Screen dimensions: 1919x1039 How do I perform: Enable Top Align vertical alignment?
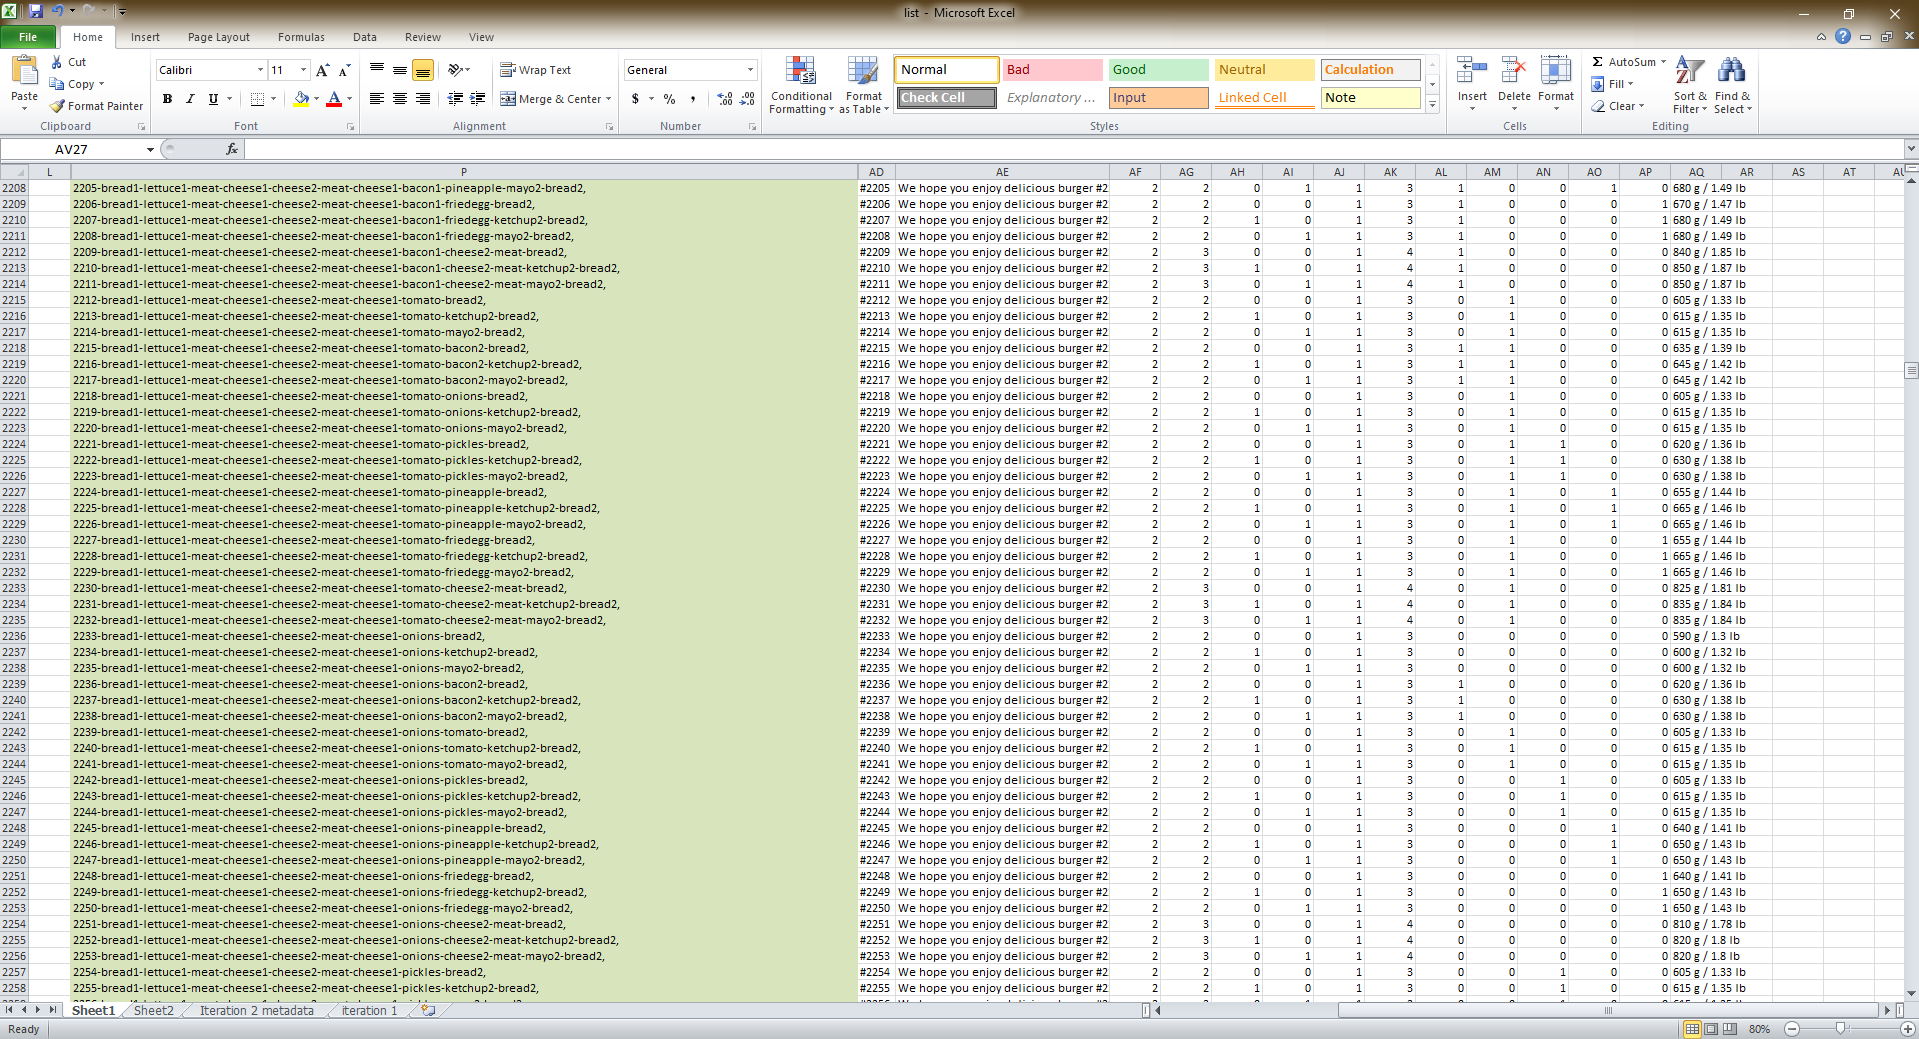[377, 70]
